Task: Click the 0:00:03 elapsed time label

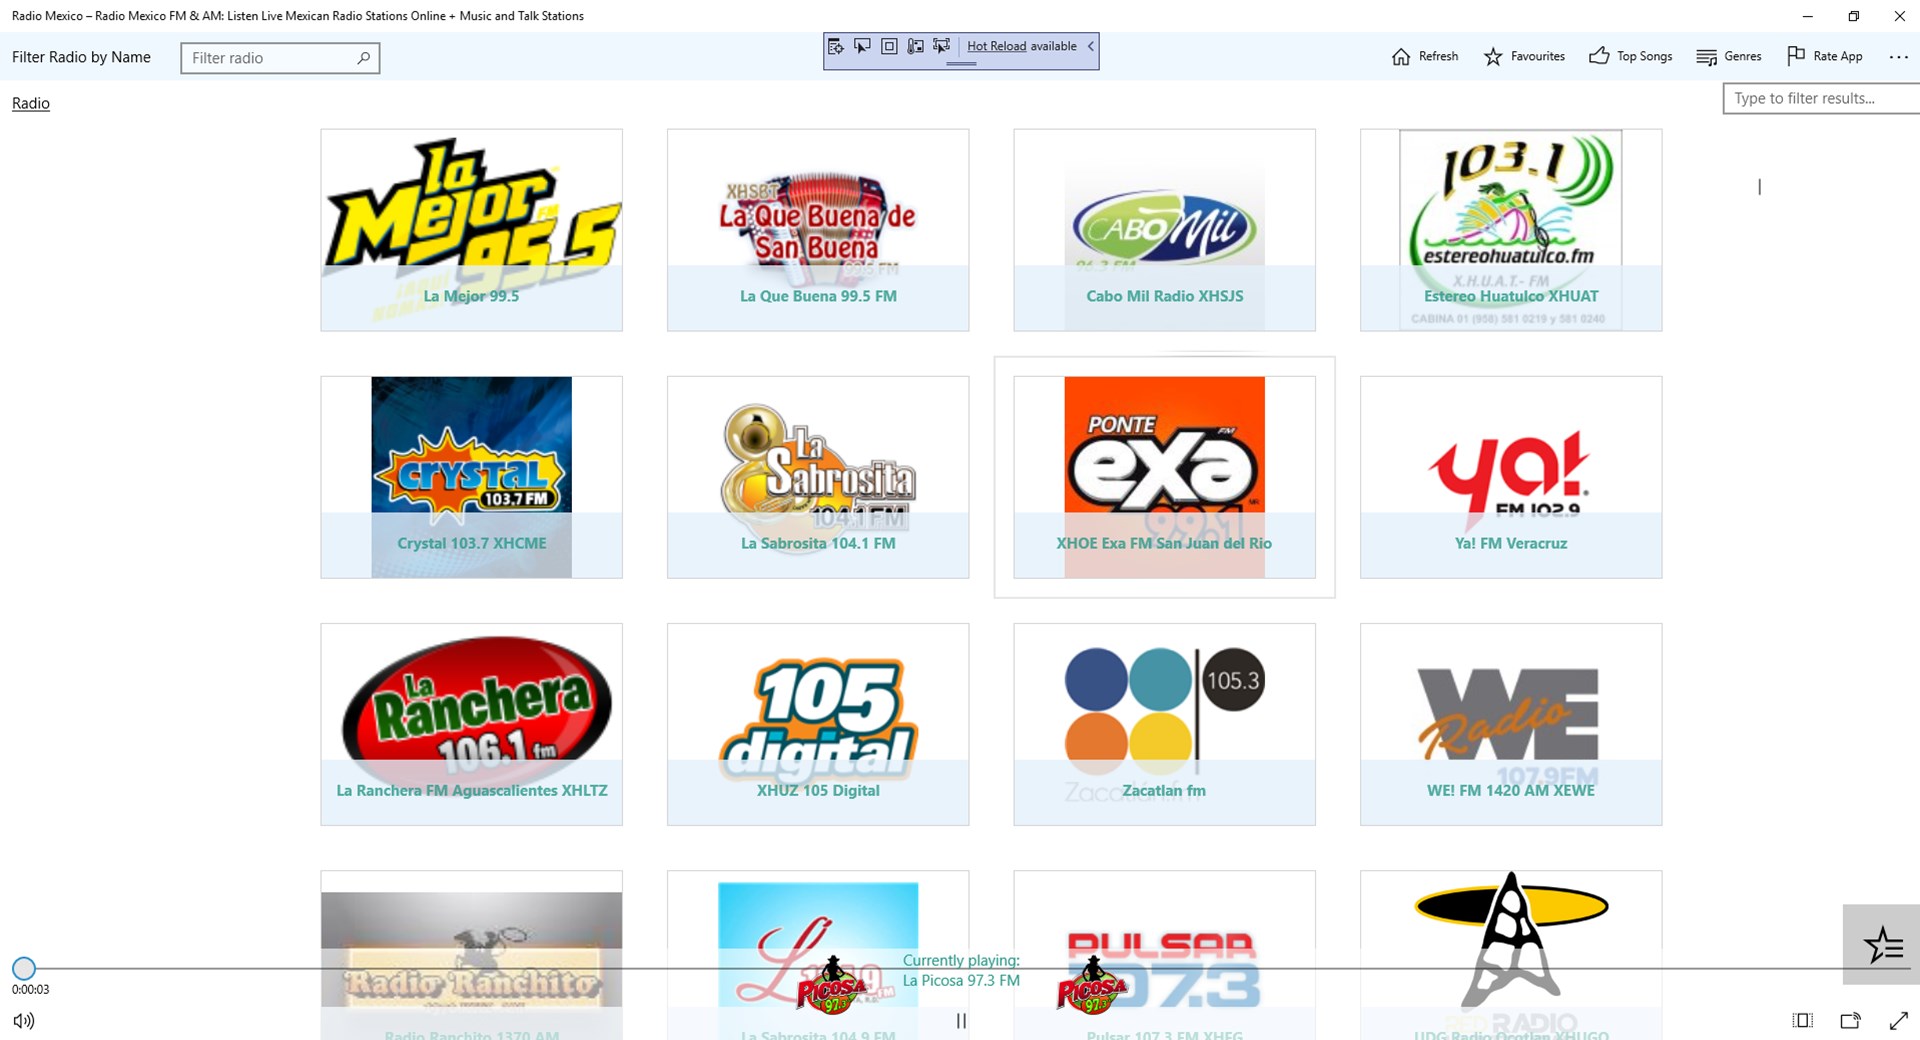Action: pyautogui.click(x=31, y=990)
